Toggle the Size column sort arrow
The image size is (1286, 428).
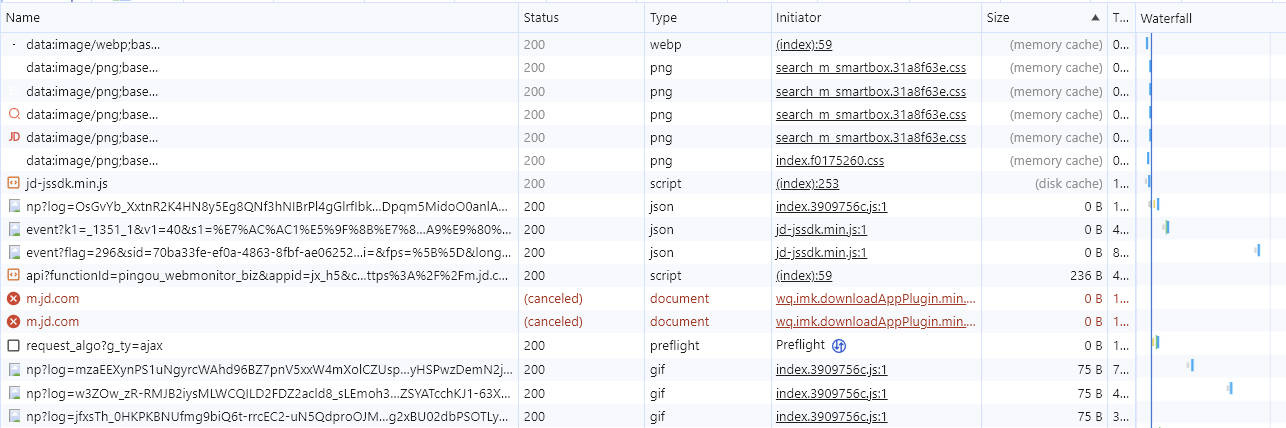1095,18
